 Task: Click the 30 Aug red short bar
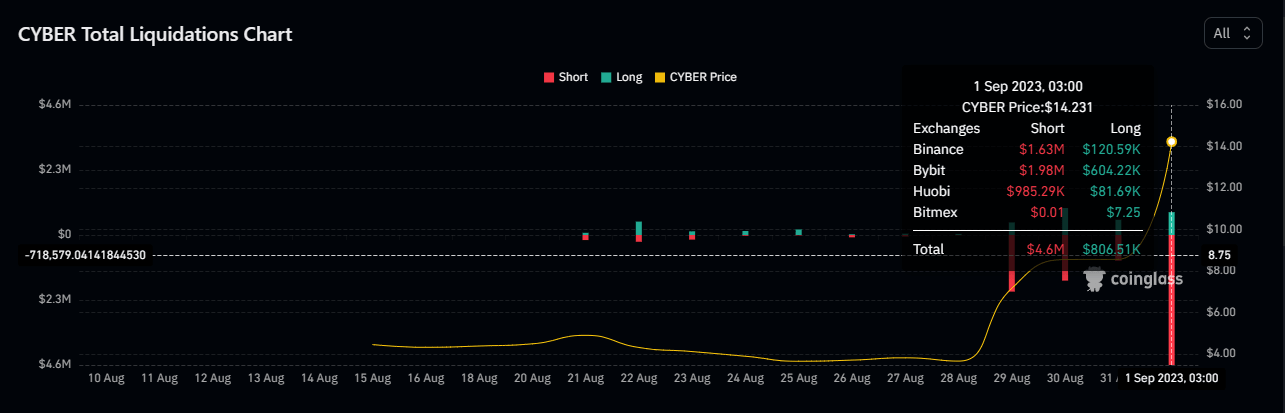(1065, 258)
